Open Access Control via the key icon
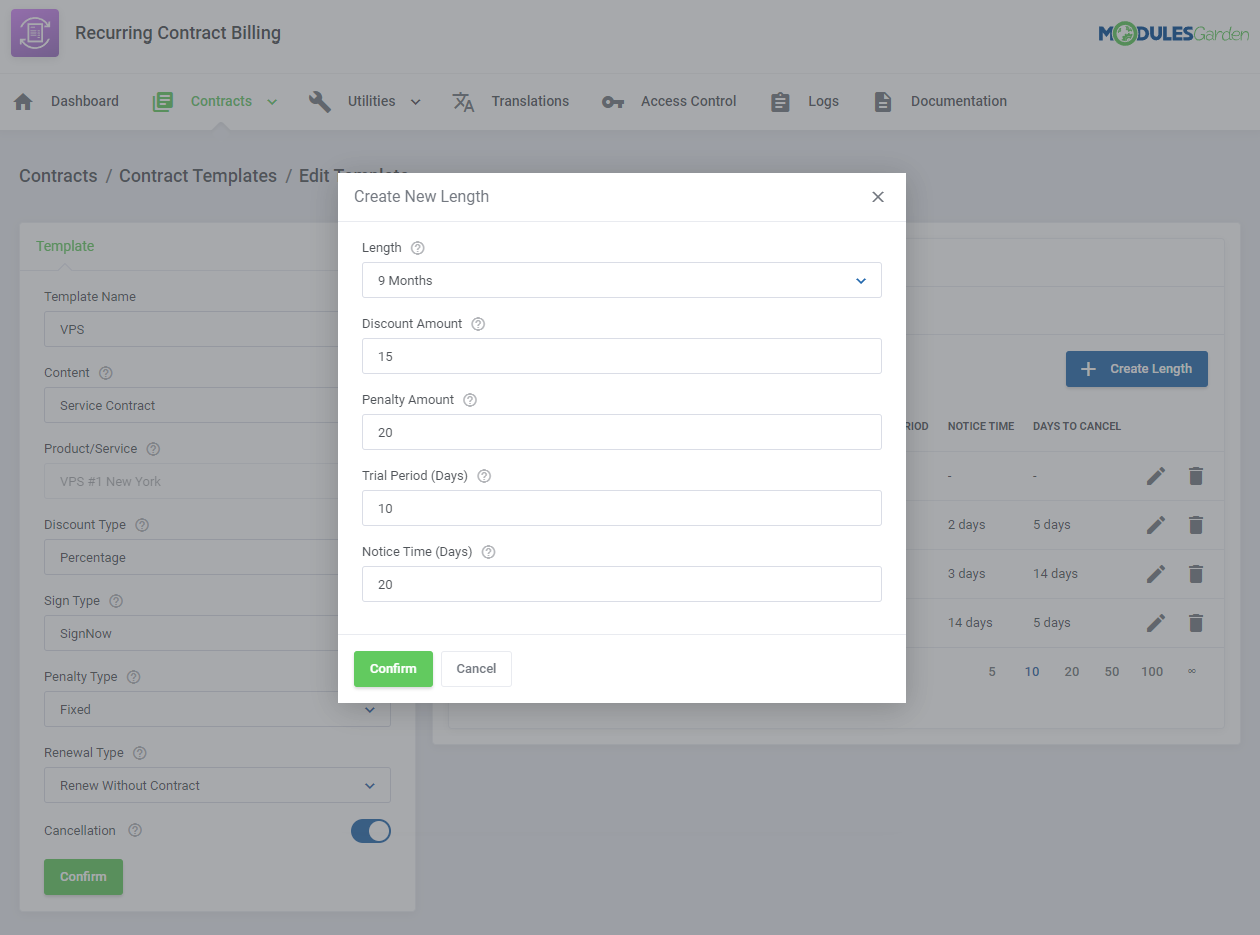Screen dimensions: 1260x935 point(612,100)
